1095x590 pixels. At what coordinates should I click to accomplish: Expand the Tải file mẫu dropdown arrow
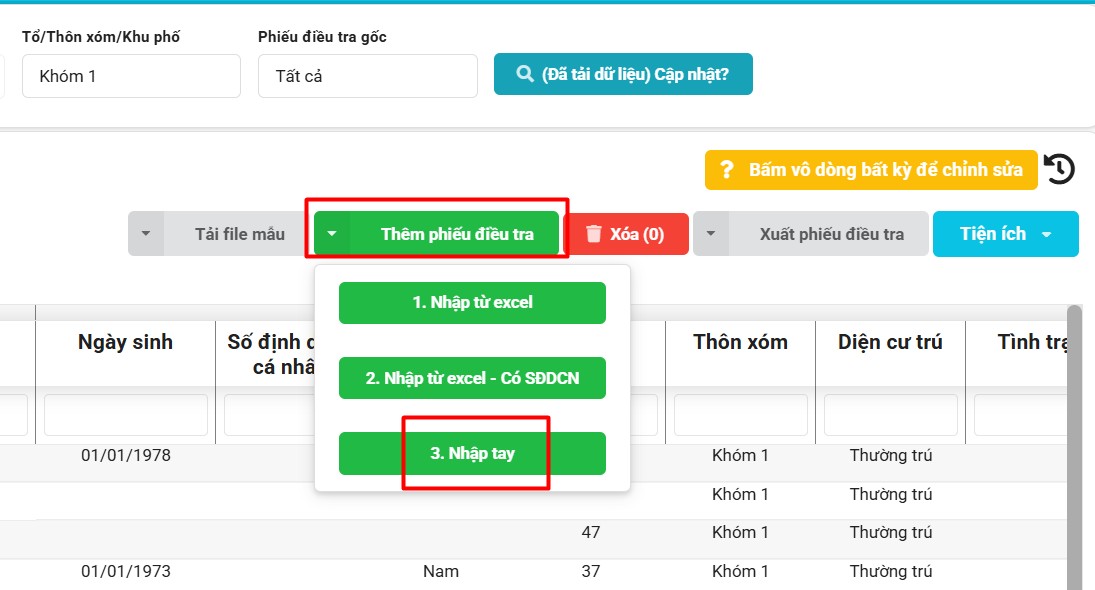[x=146, y=234]
